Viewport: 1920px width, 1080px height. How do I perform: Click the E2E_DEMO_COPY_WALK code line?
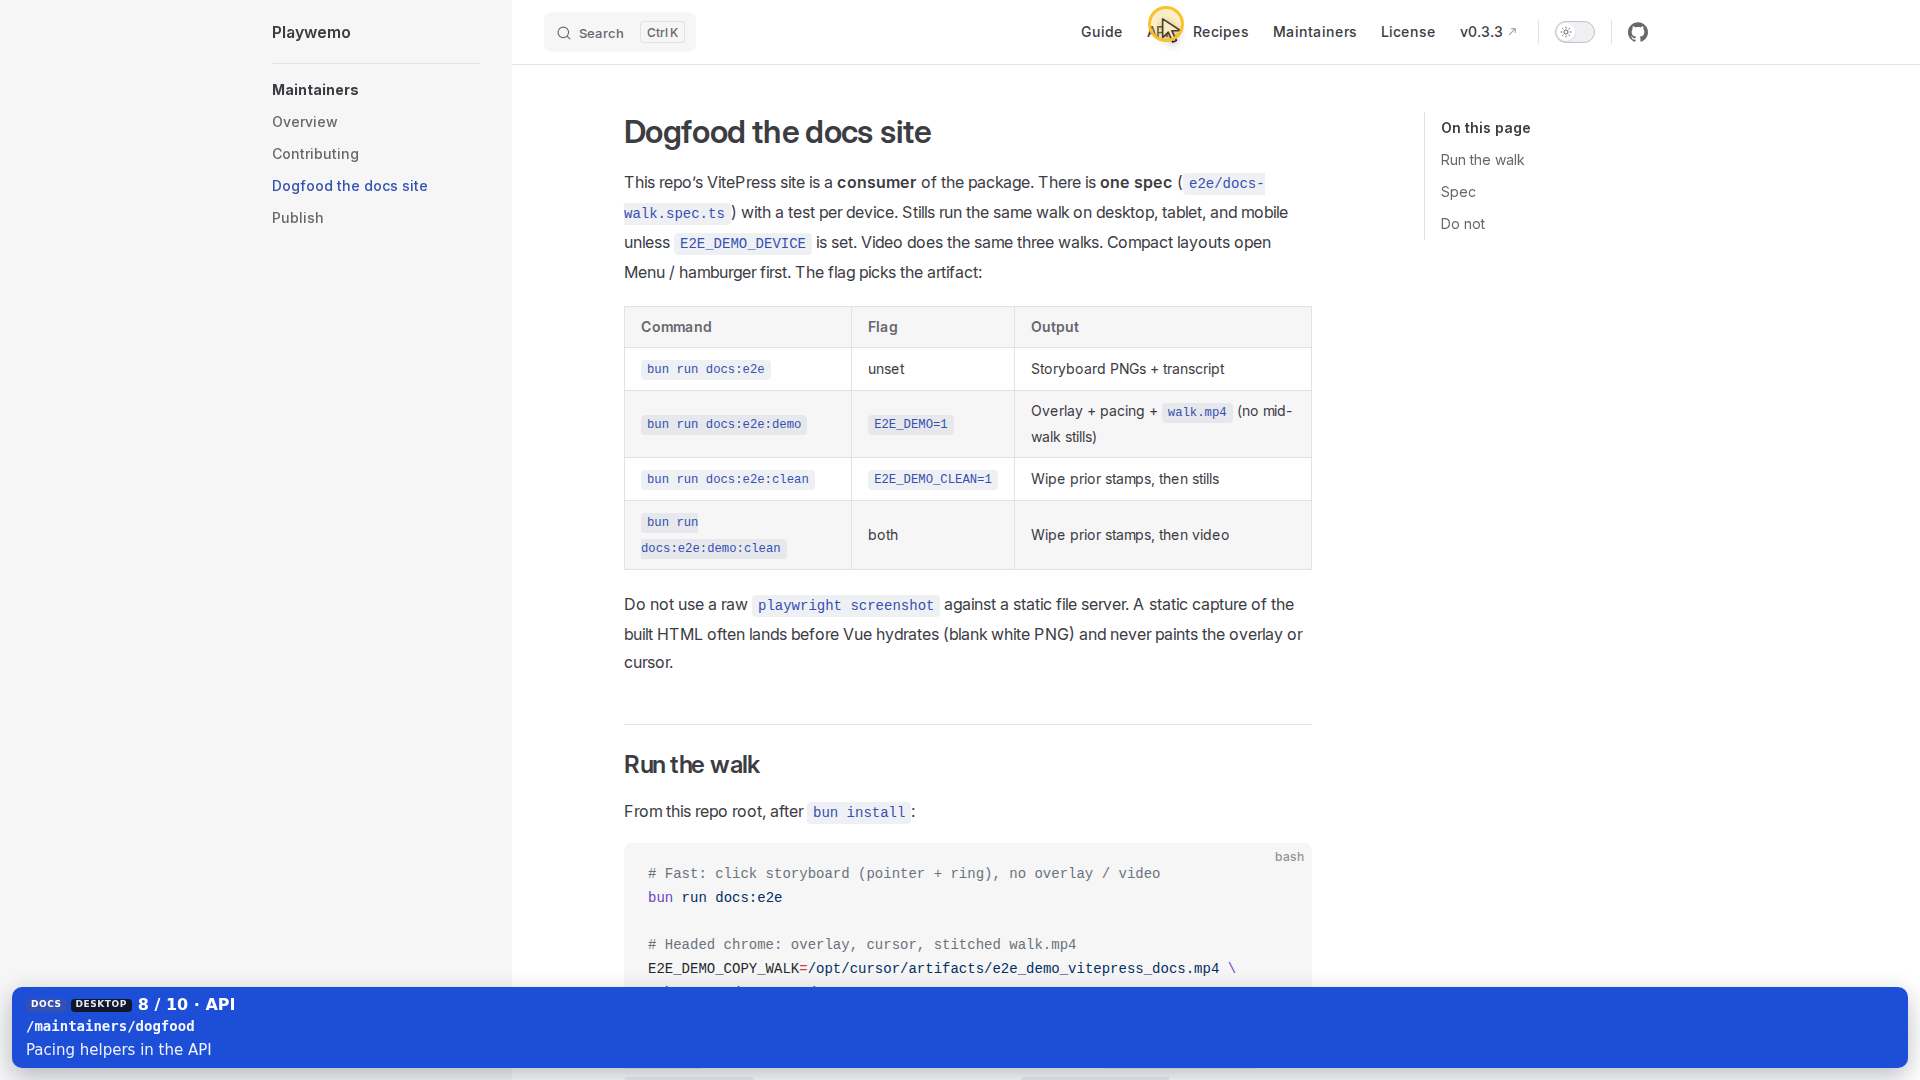941,968
